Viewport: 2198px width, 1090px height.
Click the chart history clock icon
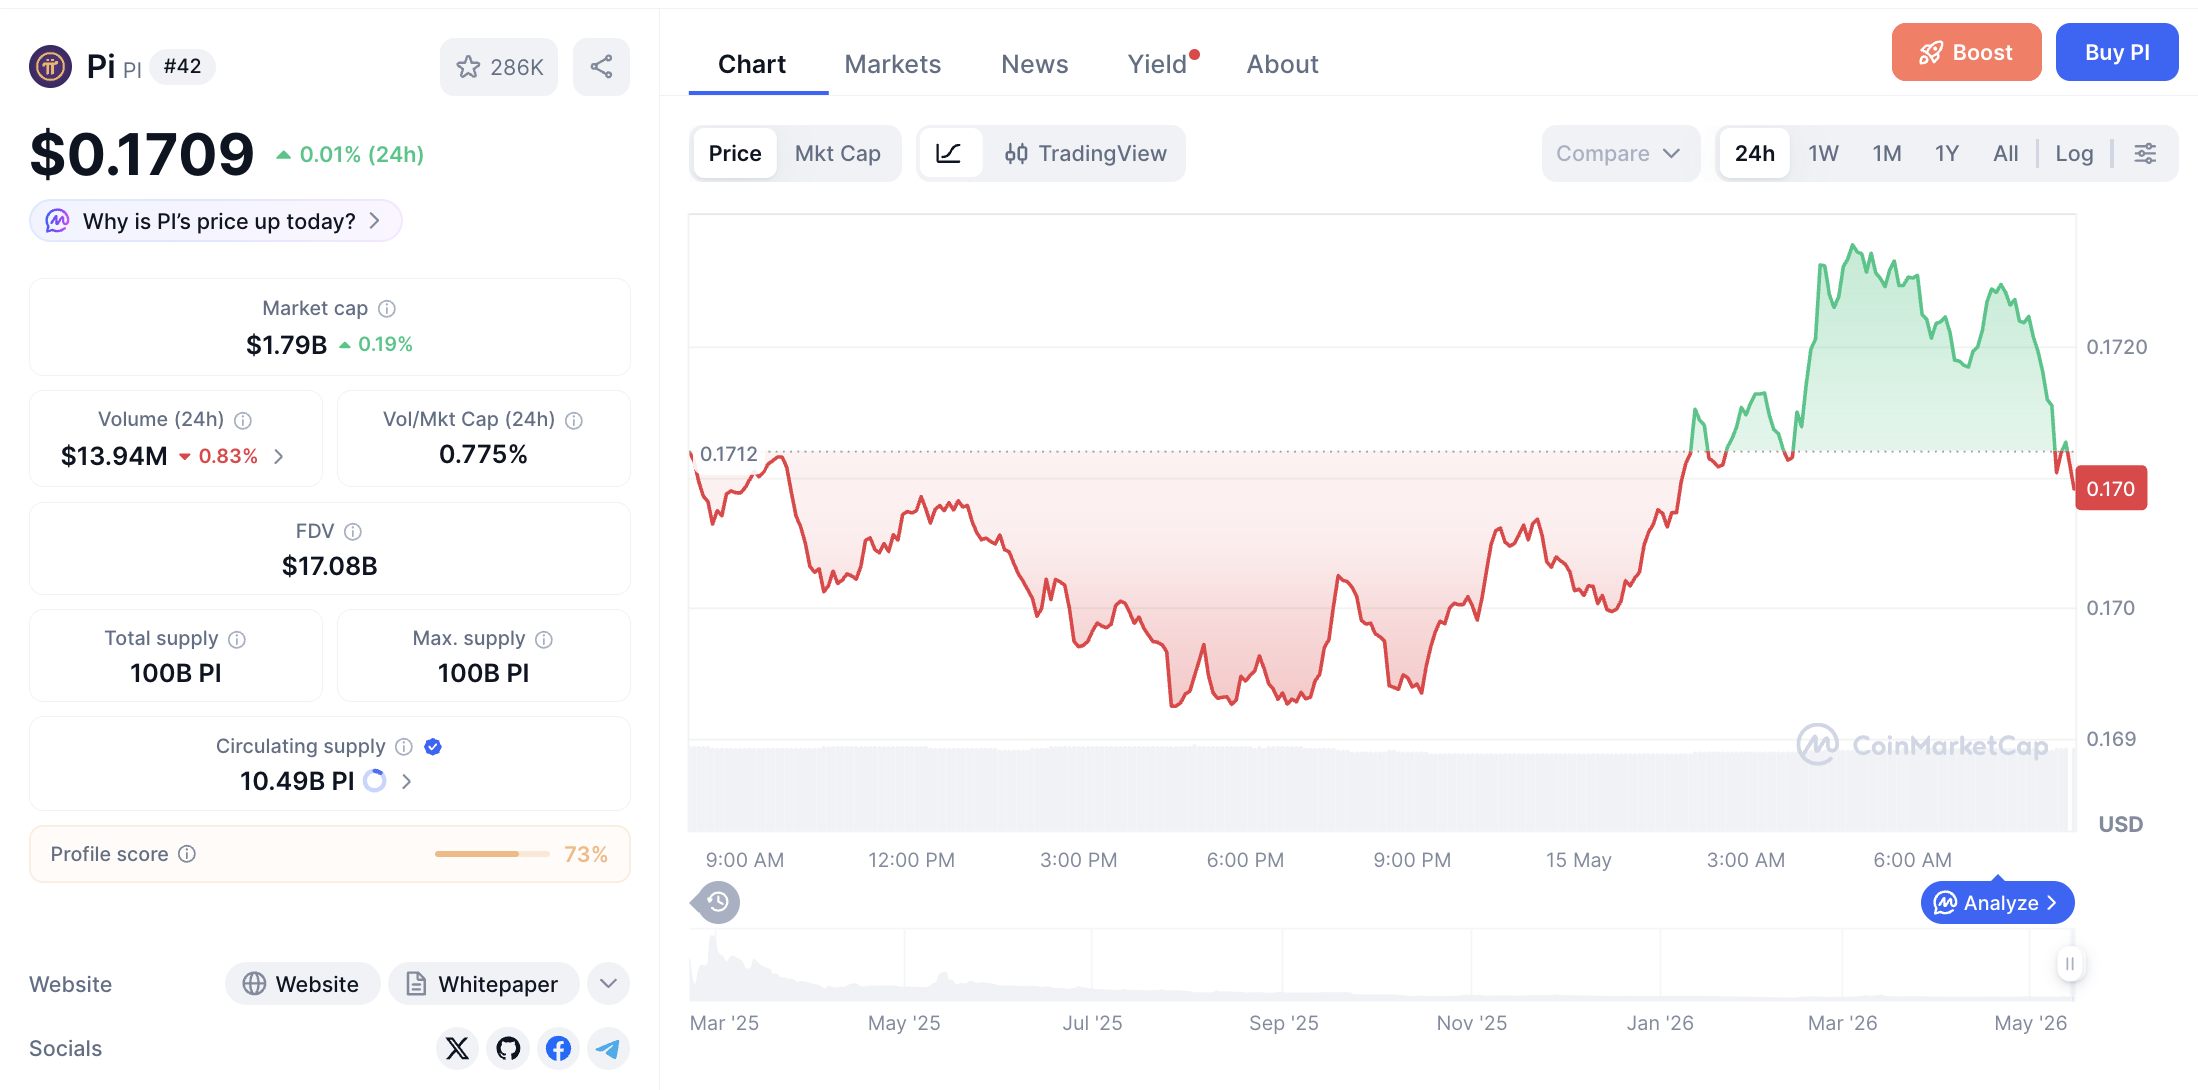tap(717, 903)
